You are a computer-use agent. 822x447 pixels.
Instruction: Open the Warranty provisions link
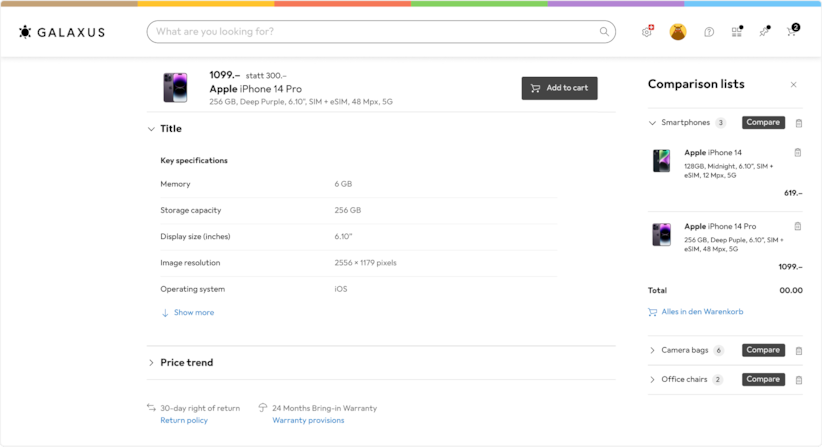(308, 420)
